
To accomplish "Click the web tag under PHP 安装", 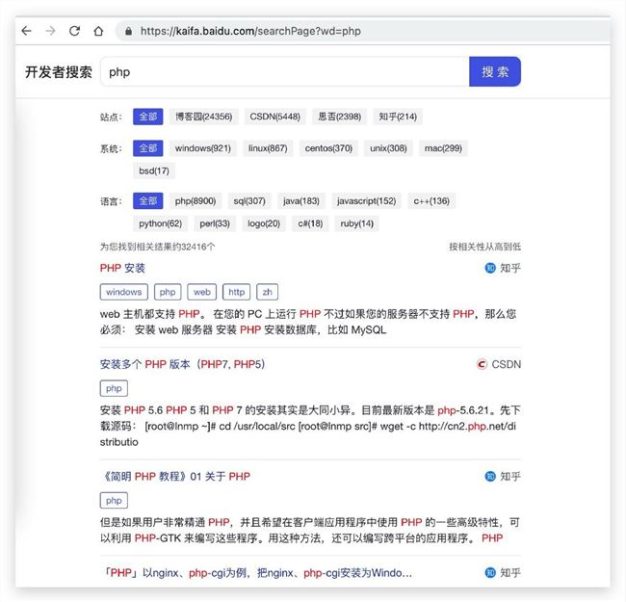I will [202, 292].
